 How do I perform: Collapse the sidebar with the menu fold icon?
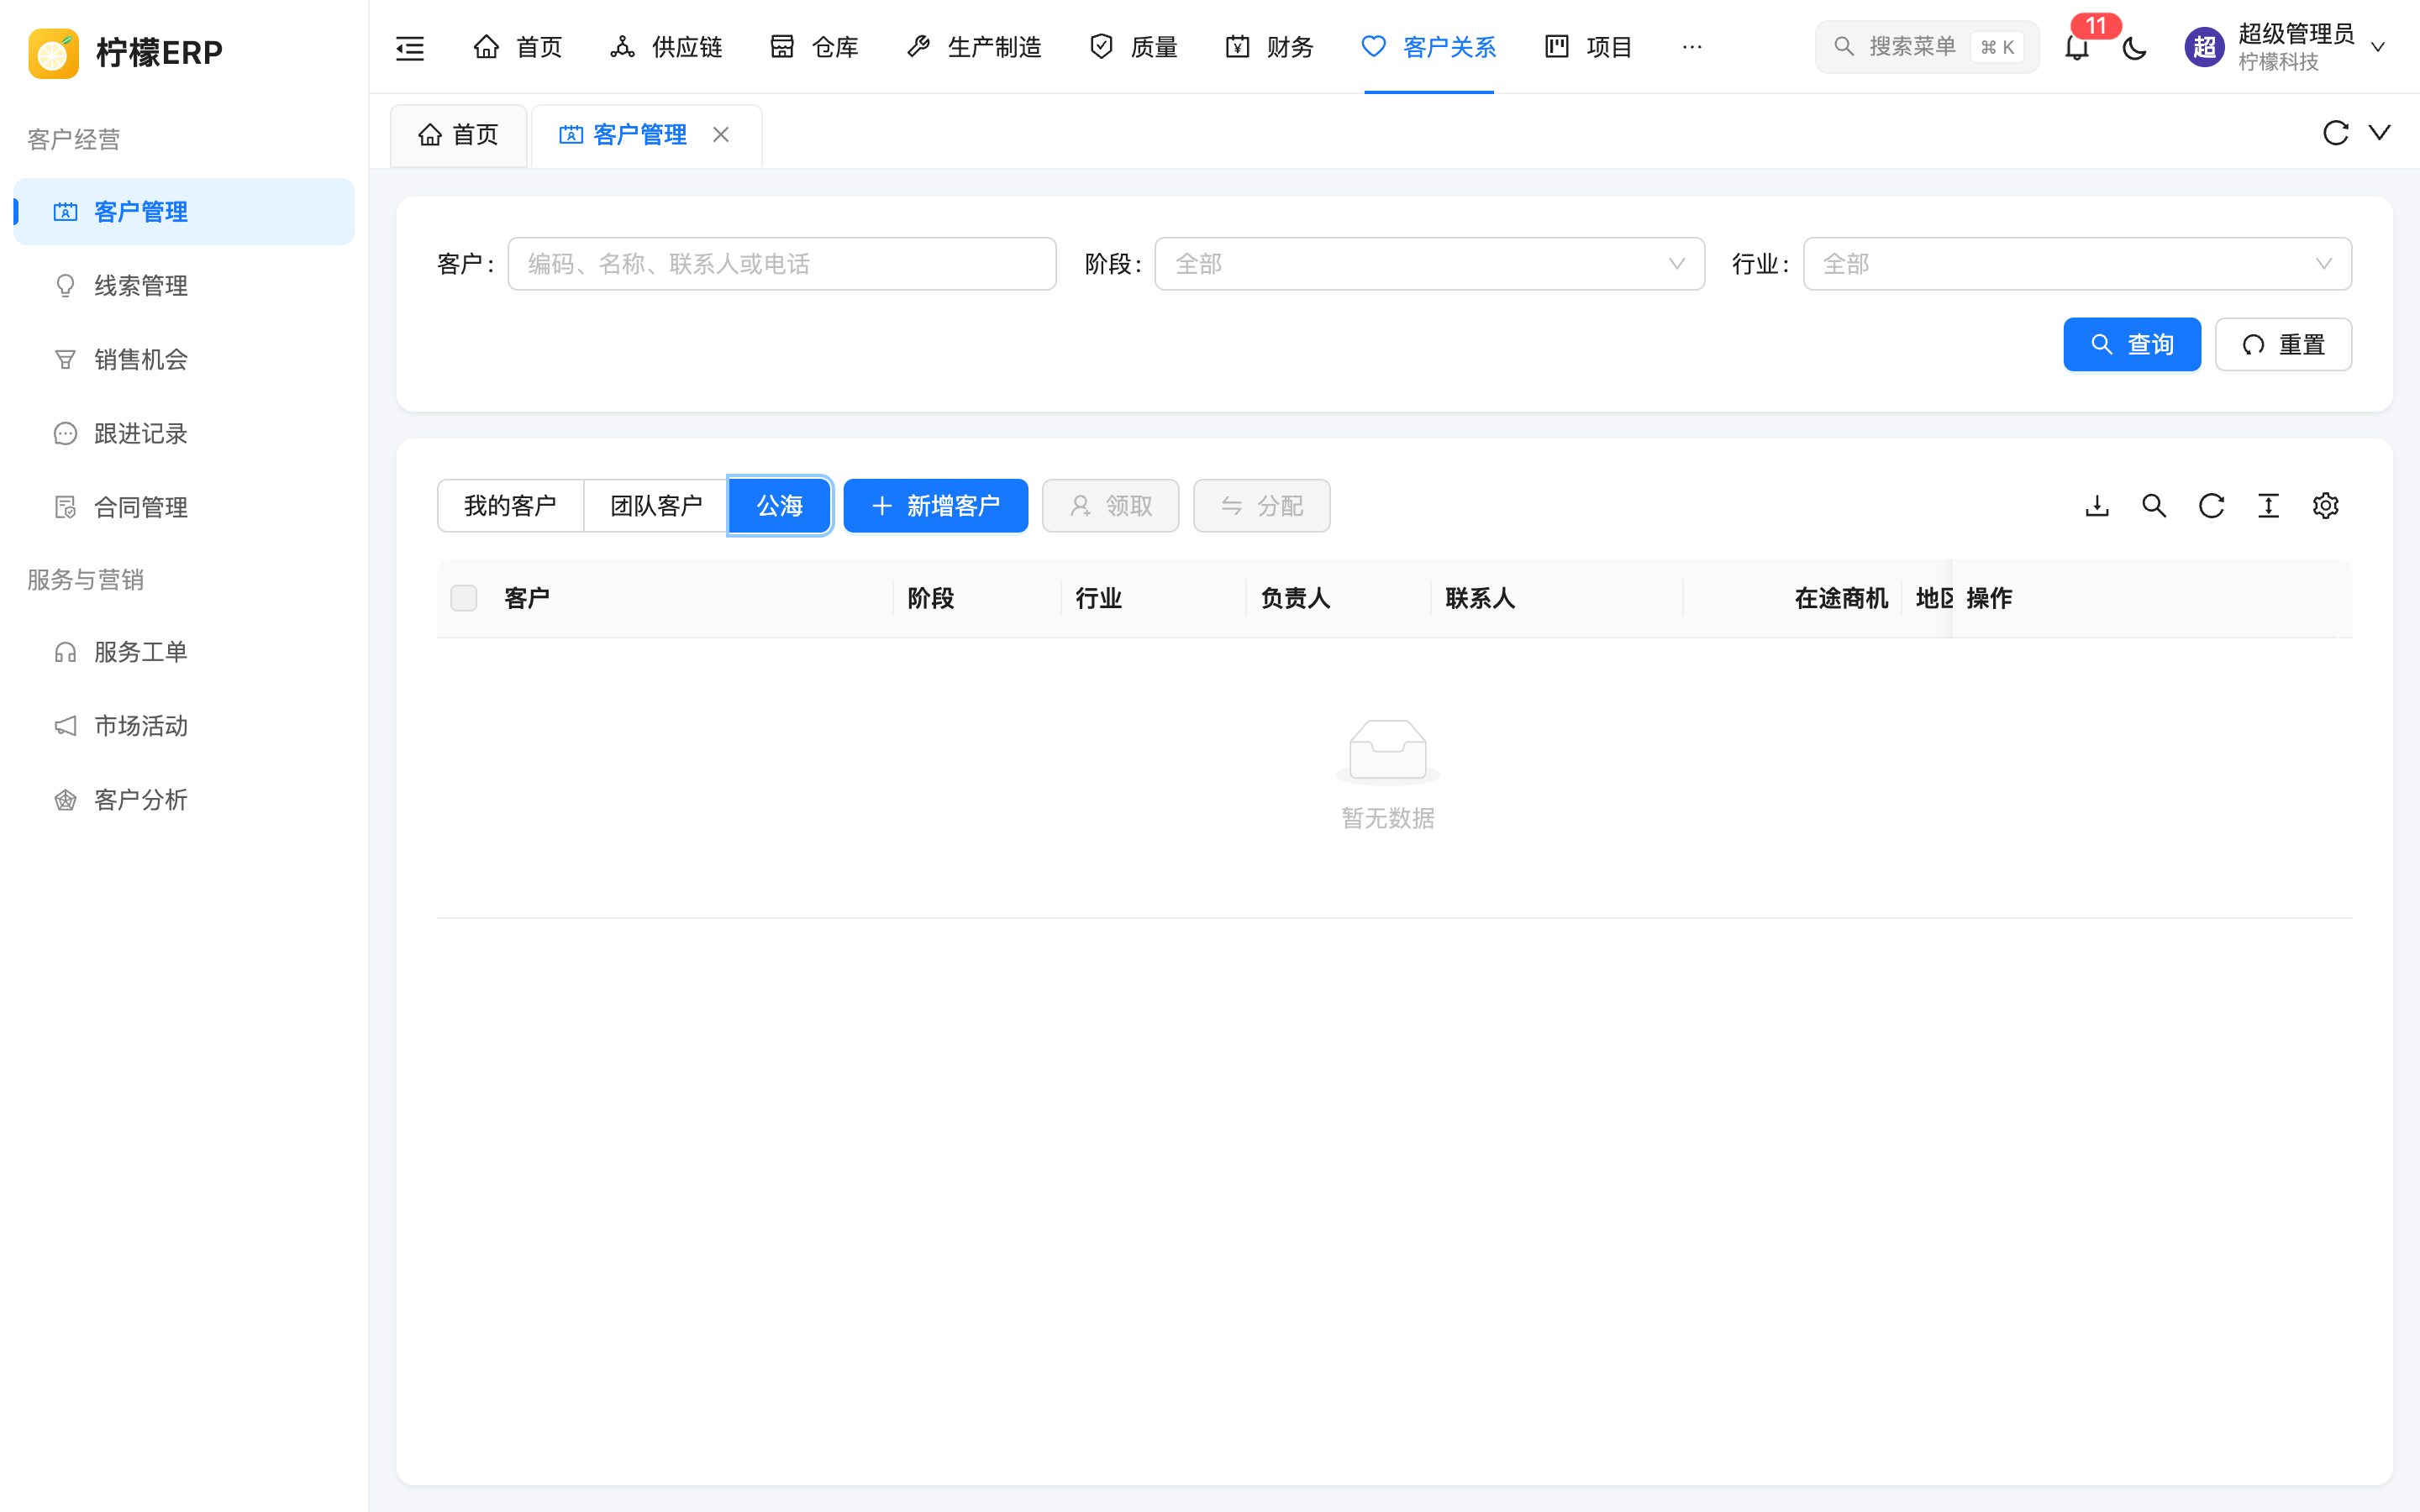(x=410, y=47)
